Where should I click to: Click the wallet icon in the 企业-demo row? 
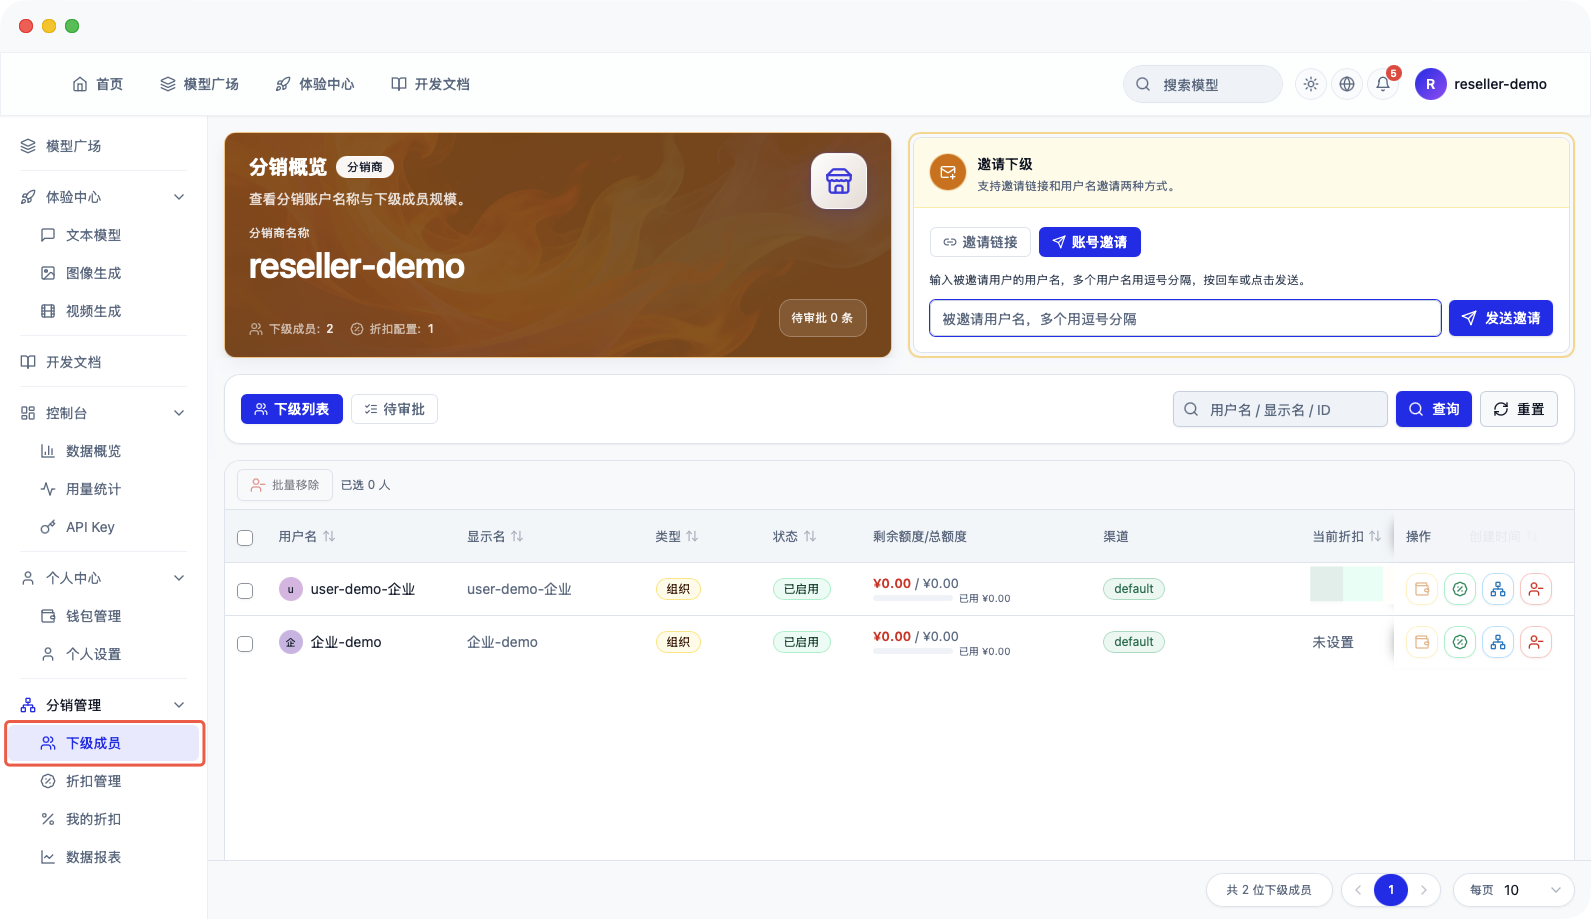coord(1422,642)
